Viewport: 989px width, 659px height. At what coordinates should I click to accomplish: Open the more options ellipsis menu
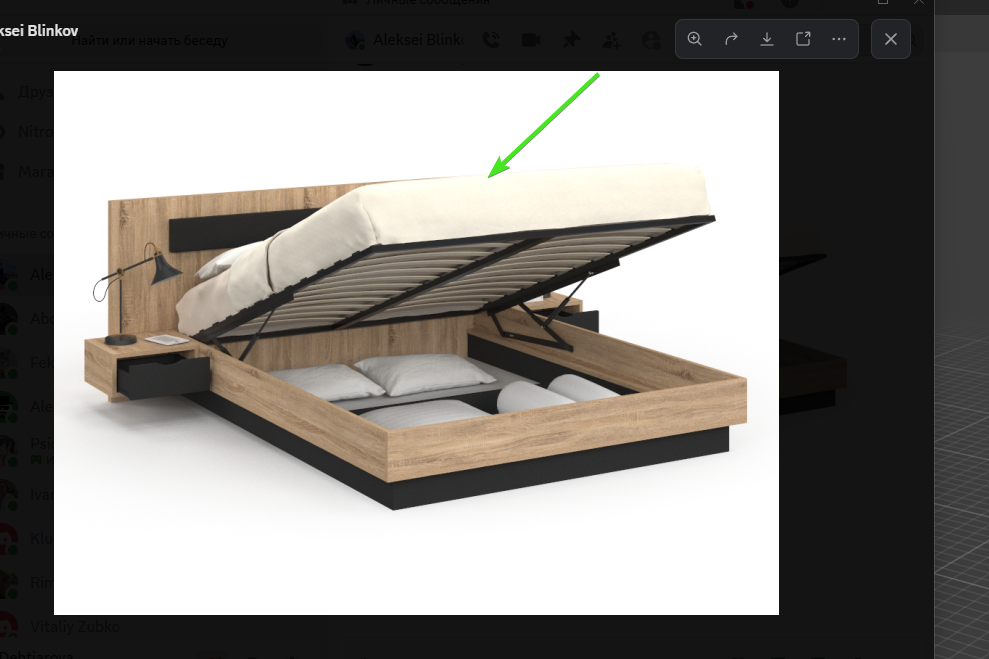pos(839,39)
